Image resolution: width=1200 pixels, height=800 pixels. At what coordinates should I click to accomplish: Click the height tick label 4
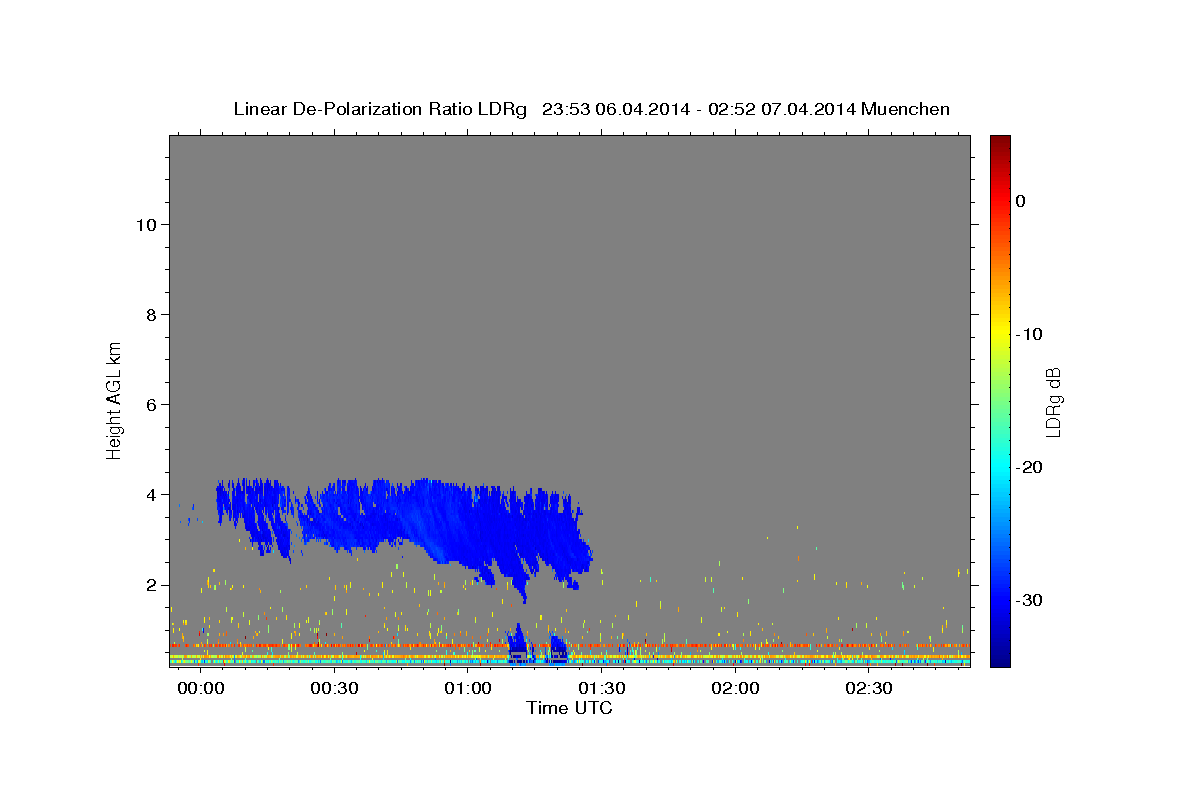[x=153, y=495]
